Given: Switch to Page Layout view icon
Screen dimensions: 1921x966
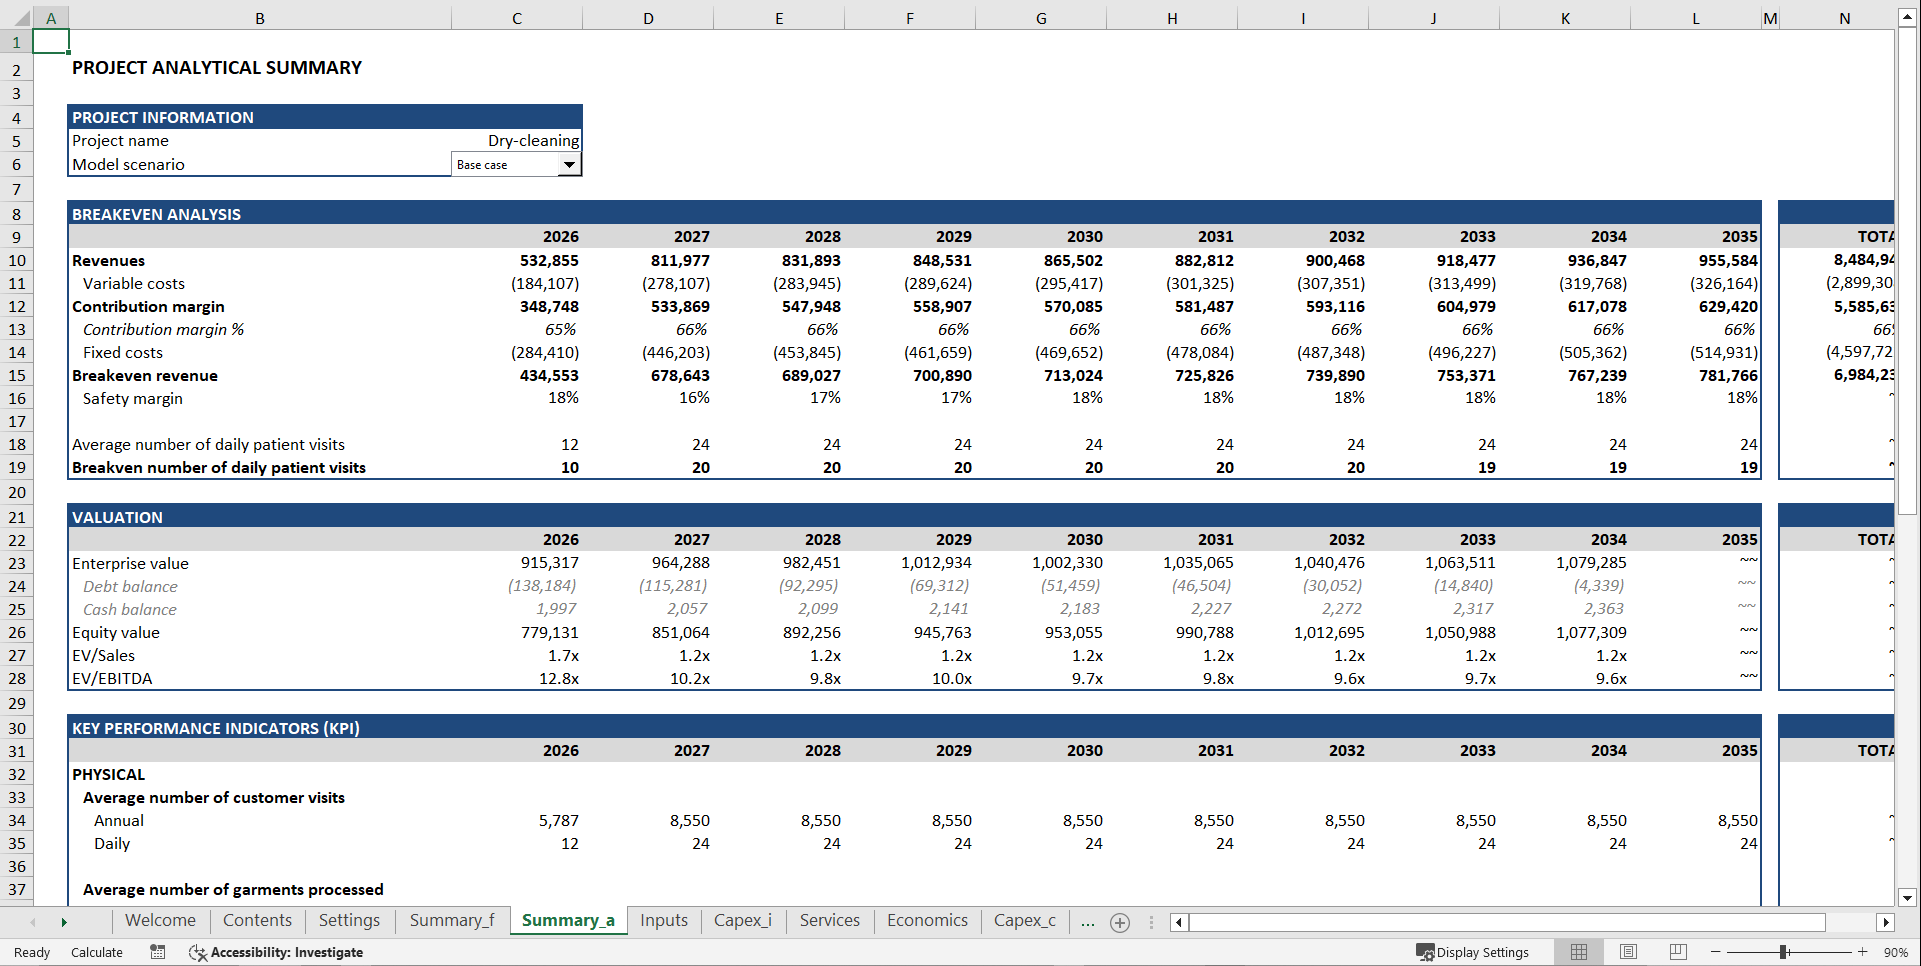Looking at the screenshot, I should click(x=1628, y=951).
